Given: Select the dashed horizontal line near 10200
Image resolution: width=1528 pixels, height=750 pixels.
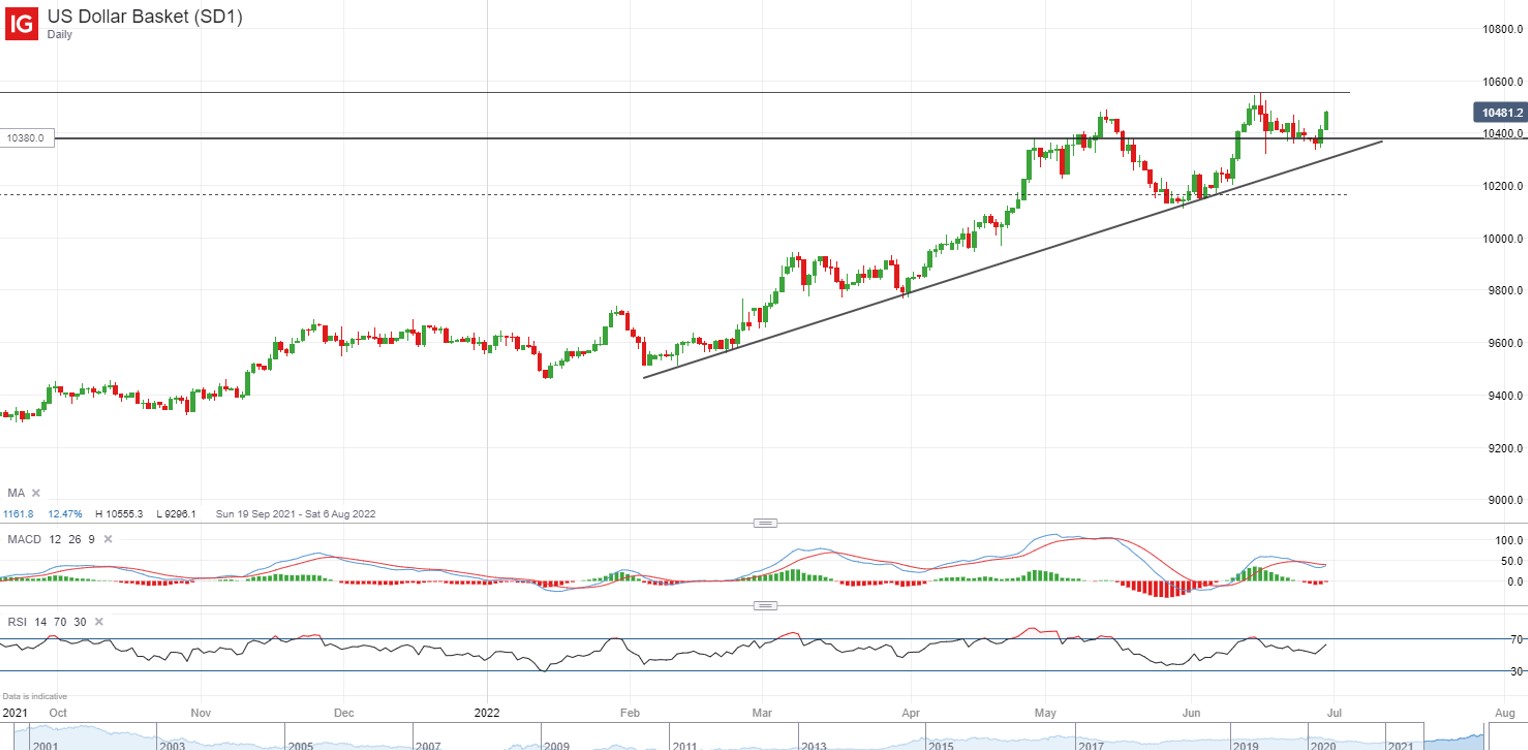Looking at the screenshot, I should 674,195.
